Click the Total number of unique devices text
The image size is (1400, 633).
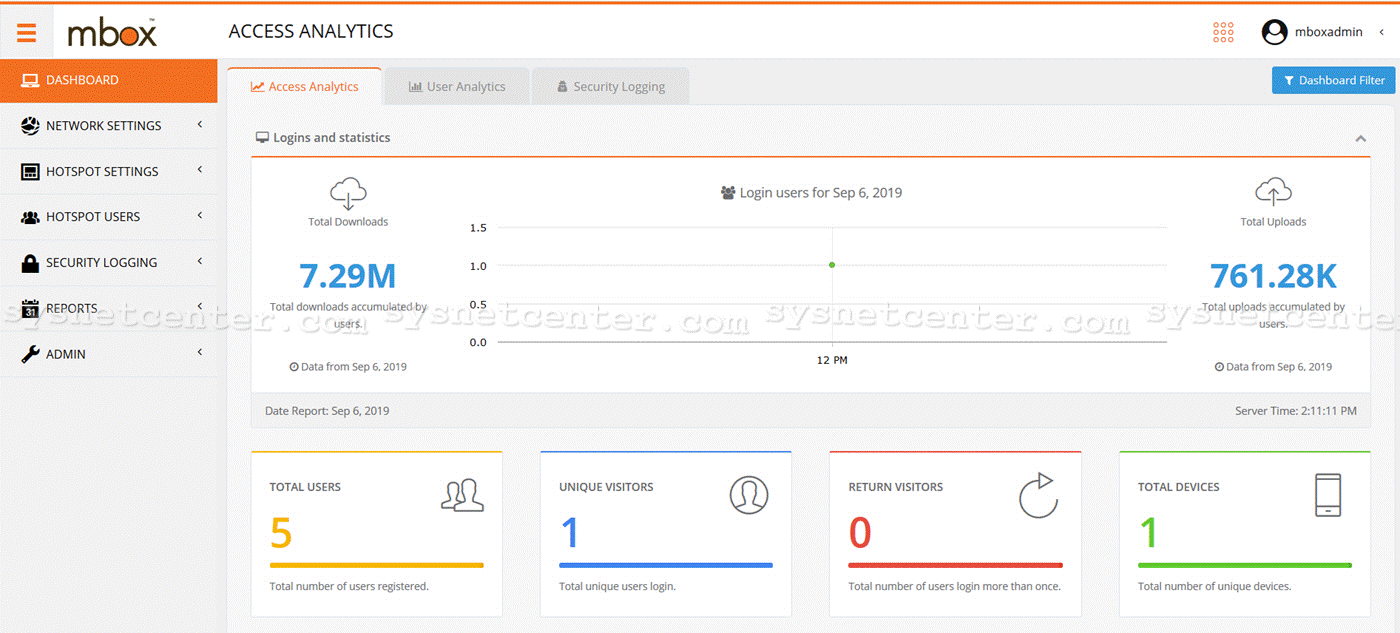point(1214,586)
